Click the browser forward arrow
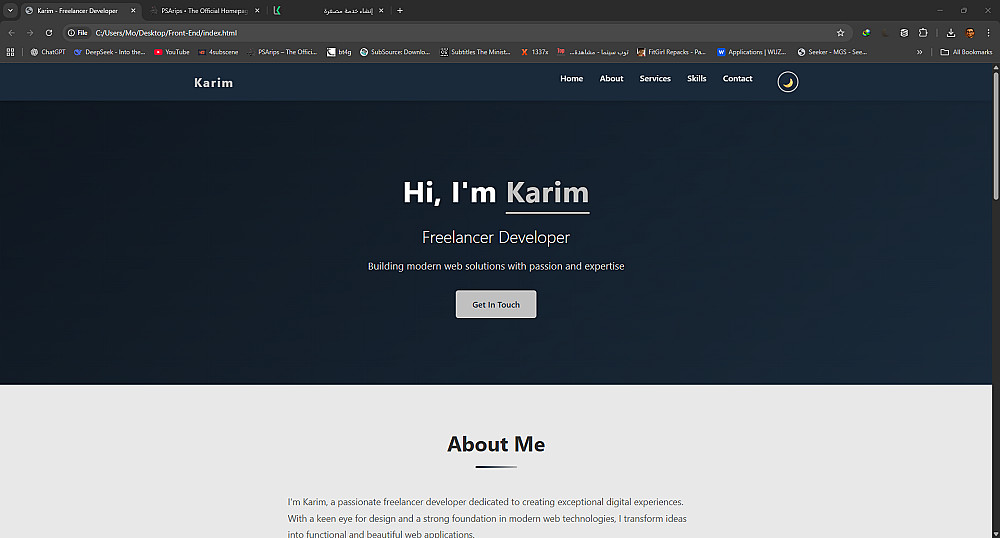This screenshot has width=1000, height=538. (x=30, y=33)
